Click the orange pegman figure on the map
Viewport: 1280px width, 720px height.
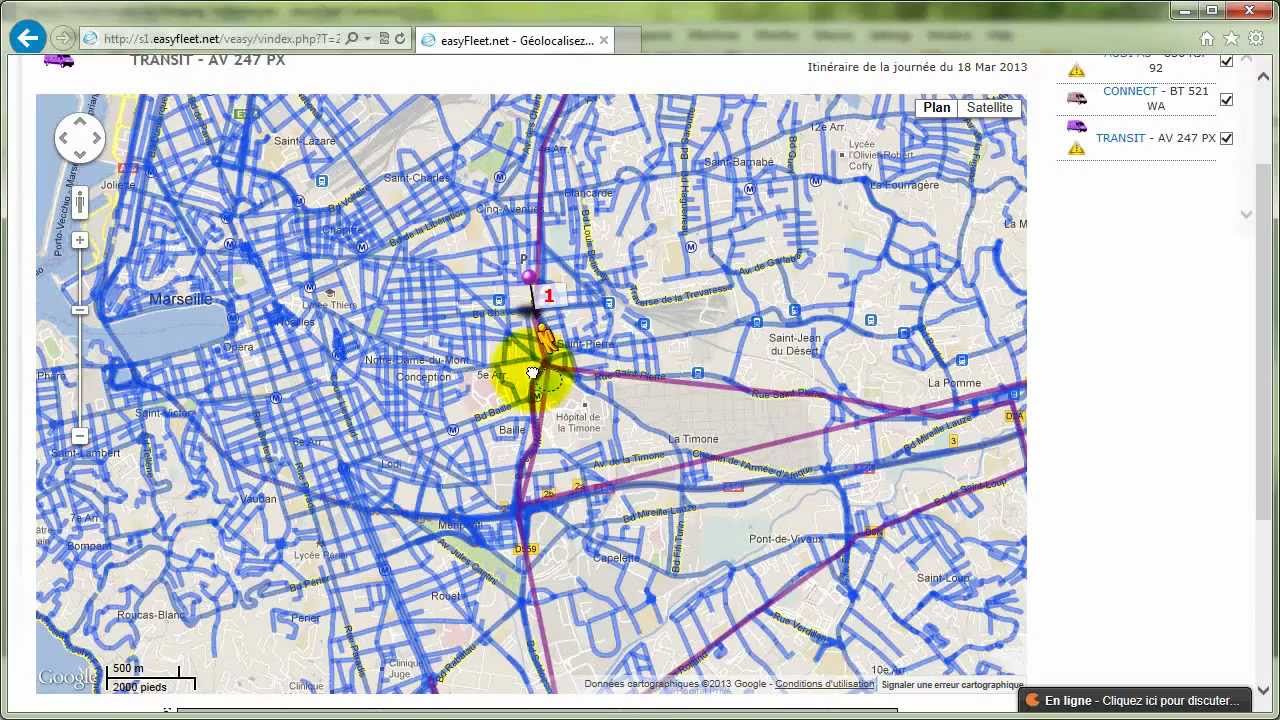[x=545, y=338]
